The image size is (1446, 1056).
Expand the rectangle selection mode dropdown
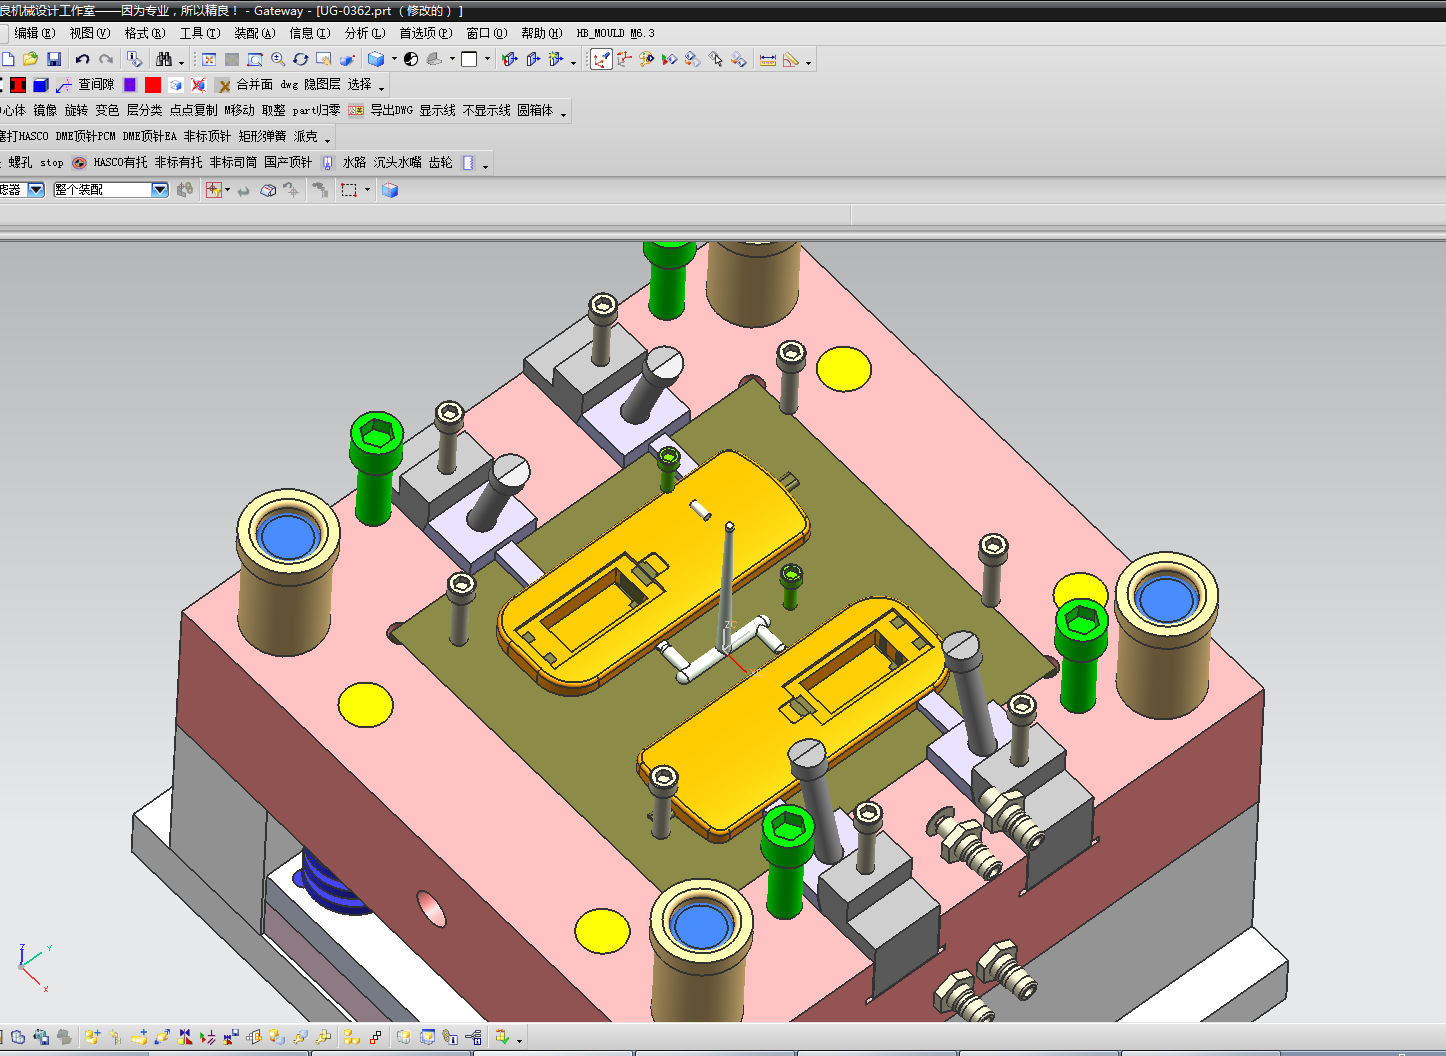[367, 189]
